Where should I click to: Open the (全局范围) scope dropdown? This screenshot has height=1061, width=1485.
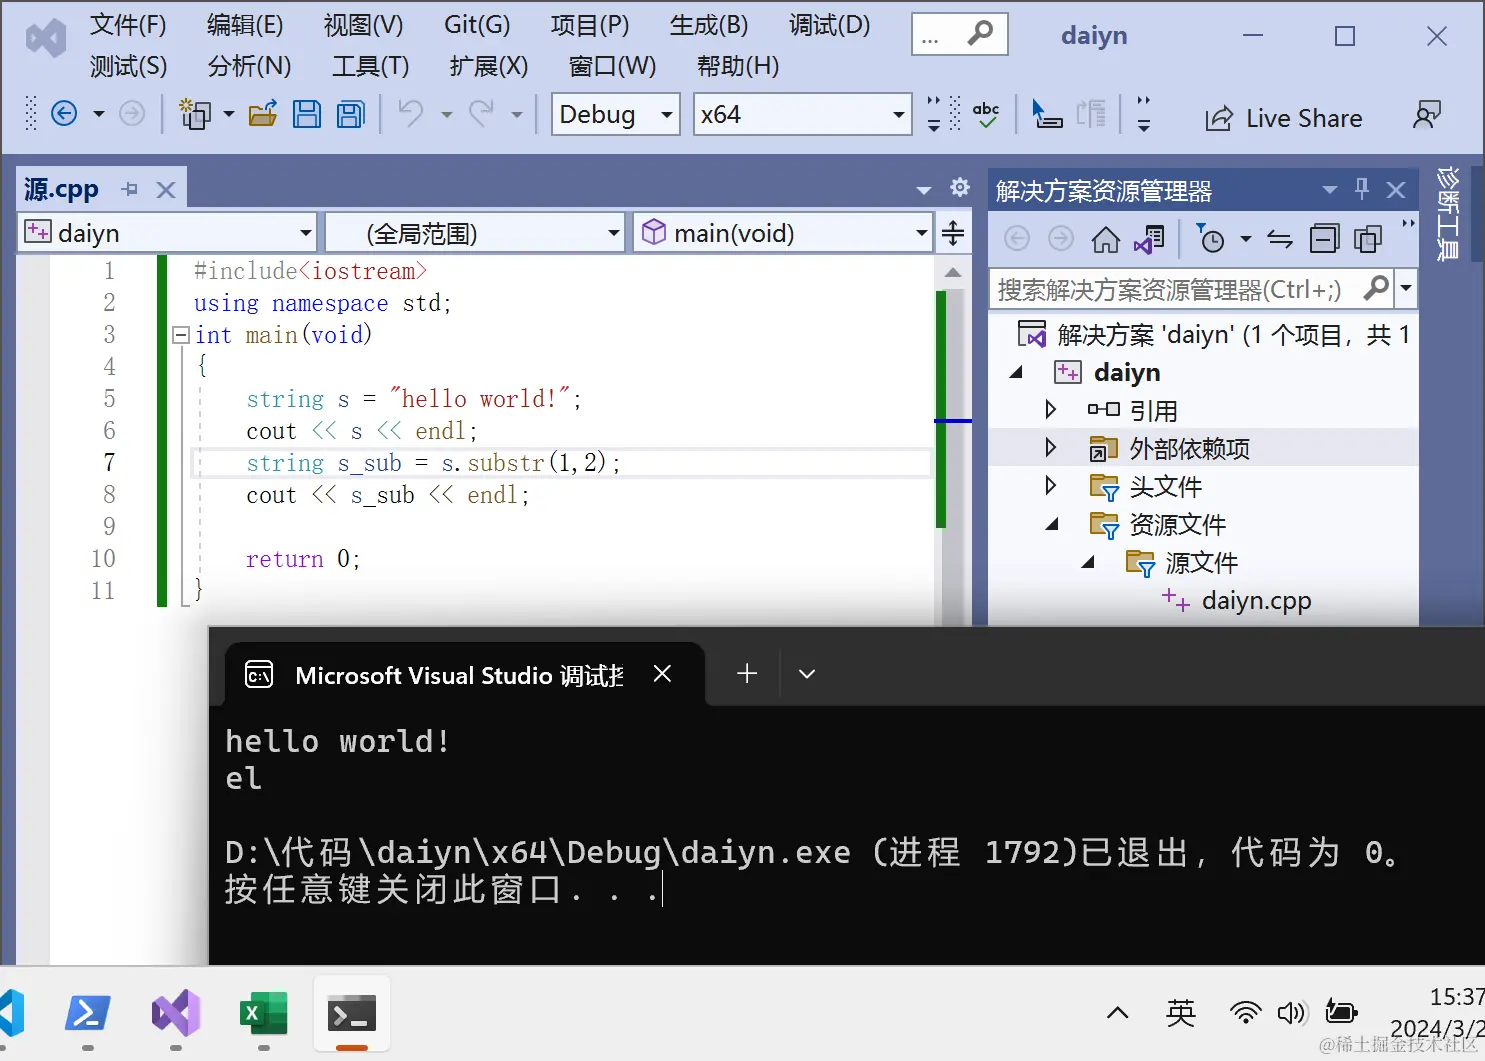[x=476, y=233]
